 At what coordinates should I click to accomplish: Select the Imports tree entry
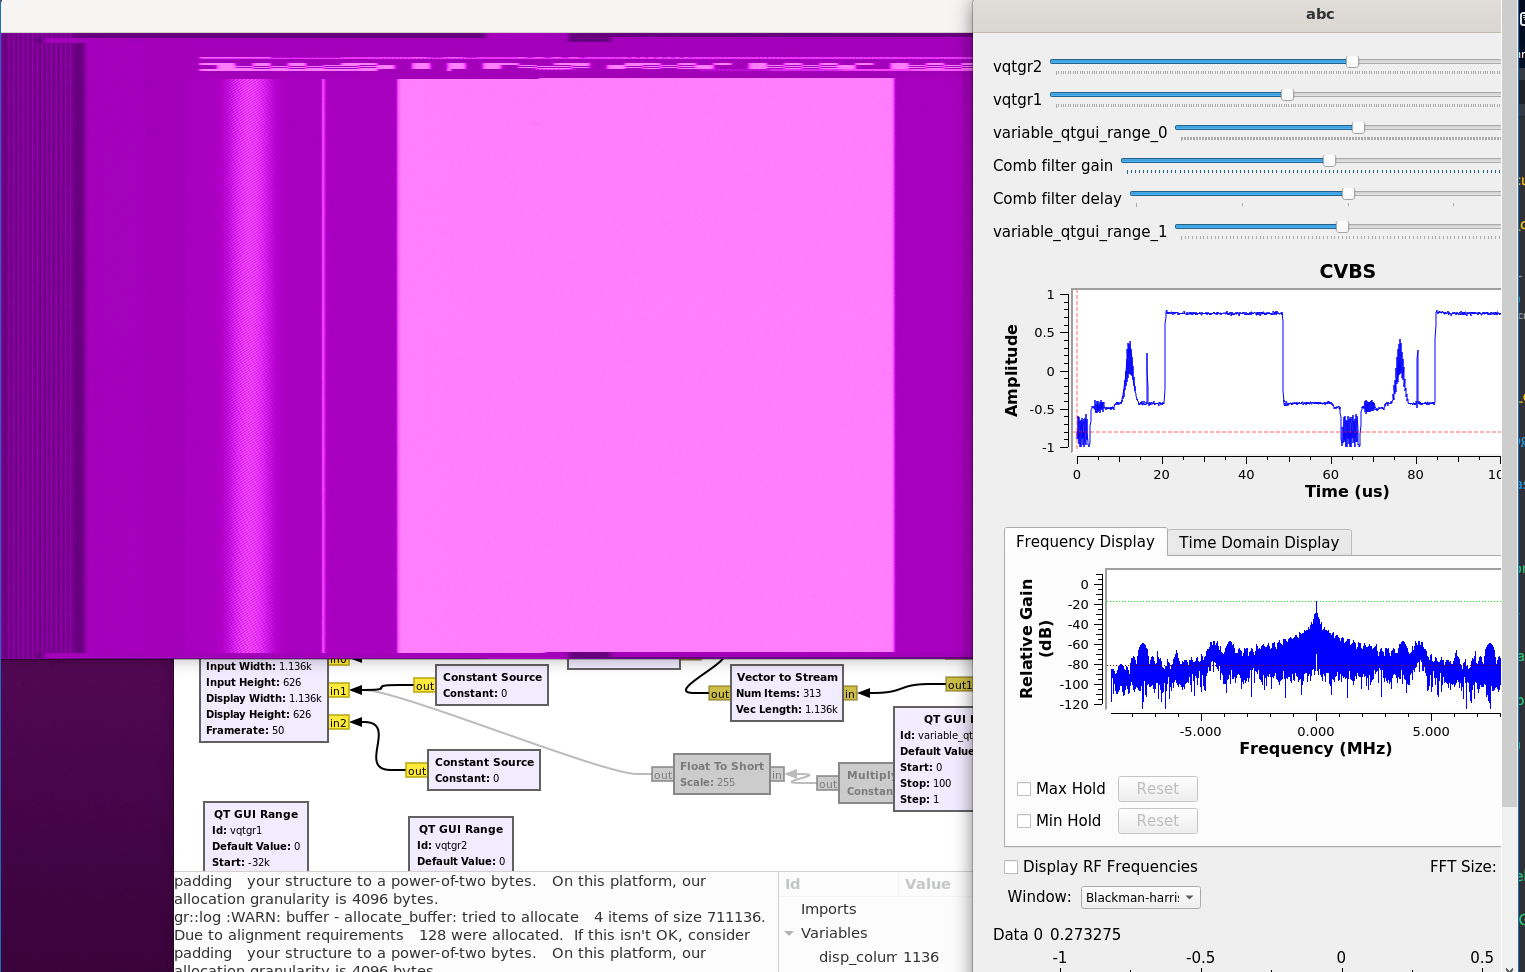tap(828, 909)
